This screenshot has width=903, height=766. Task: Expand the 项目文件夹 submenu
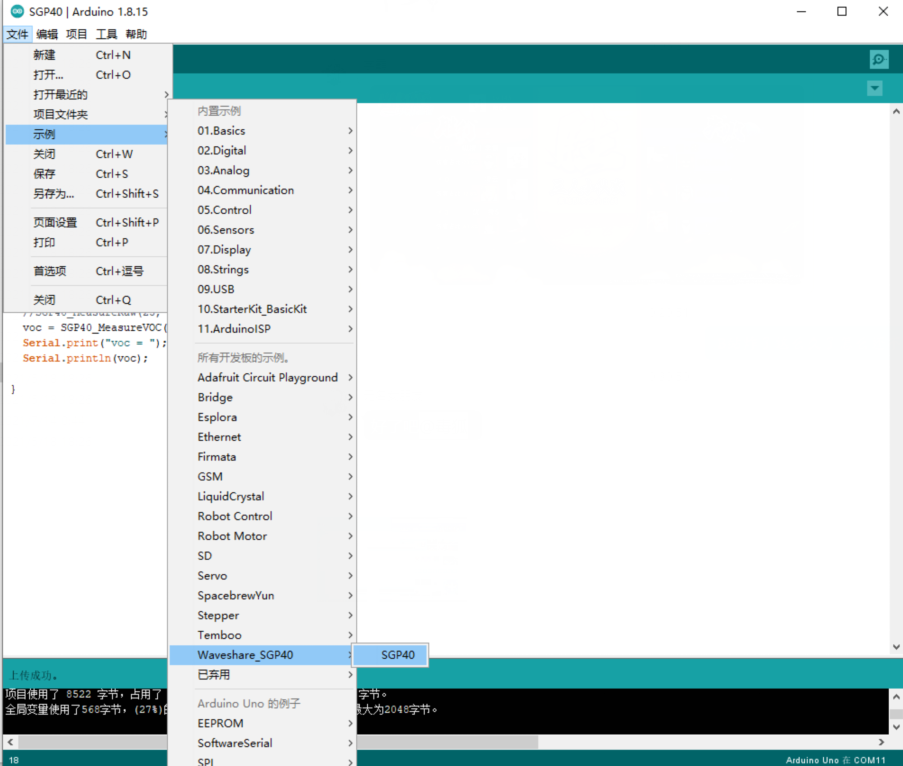[86, 114]
